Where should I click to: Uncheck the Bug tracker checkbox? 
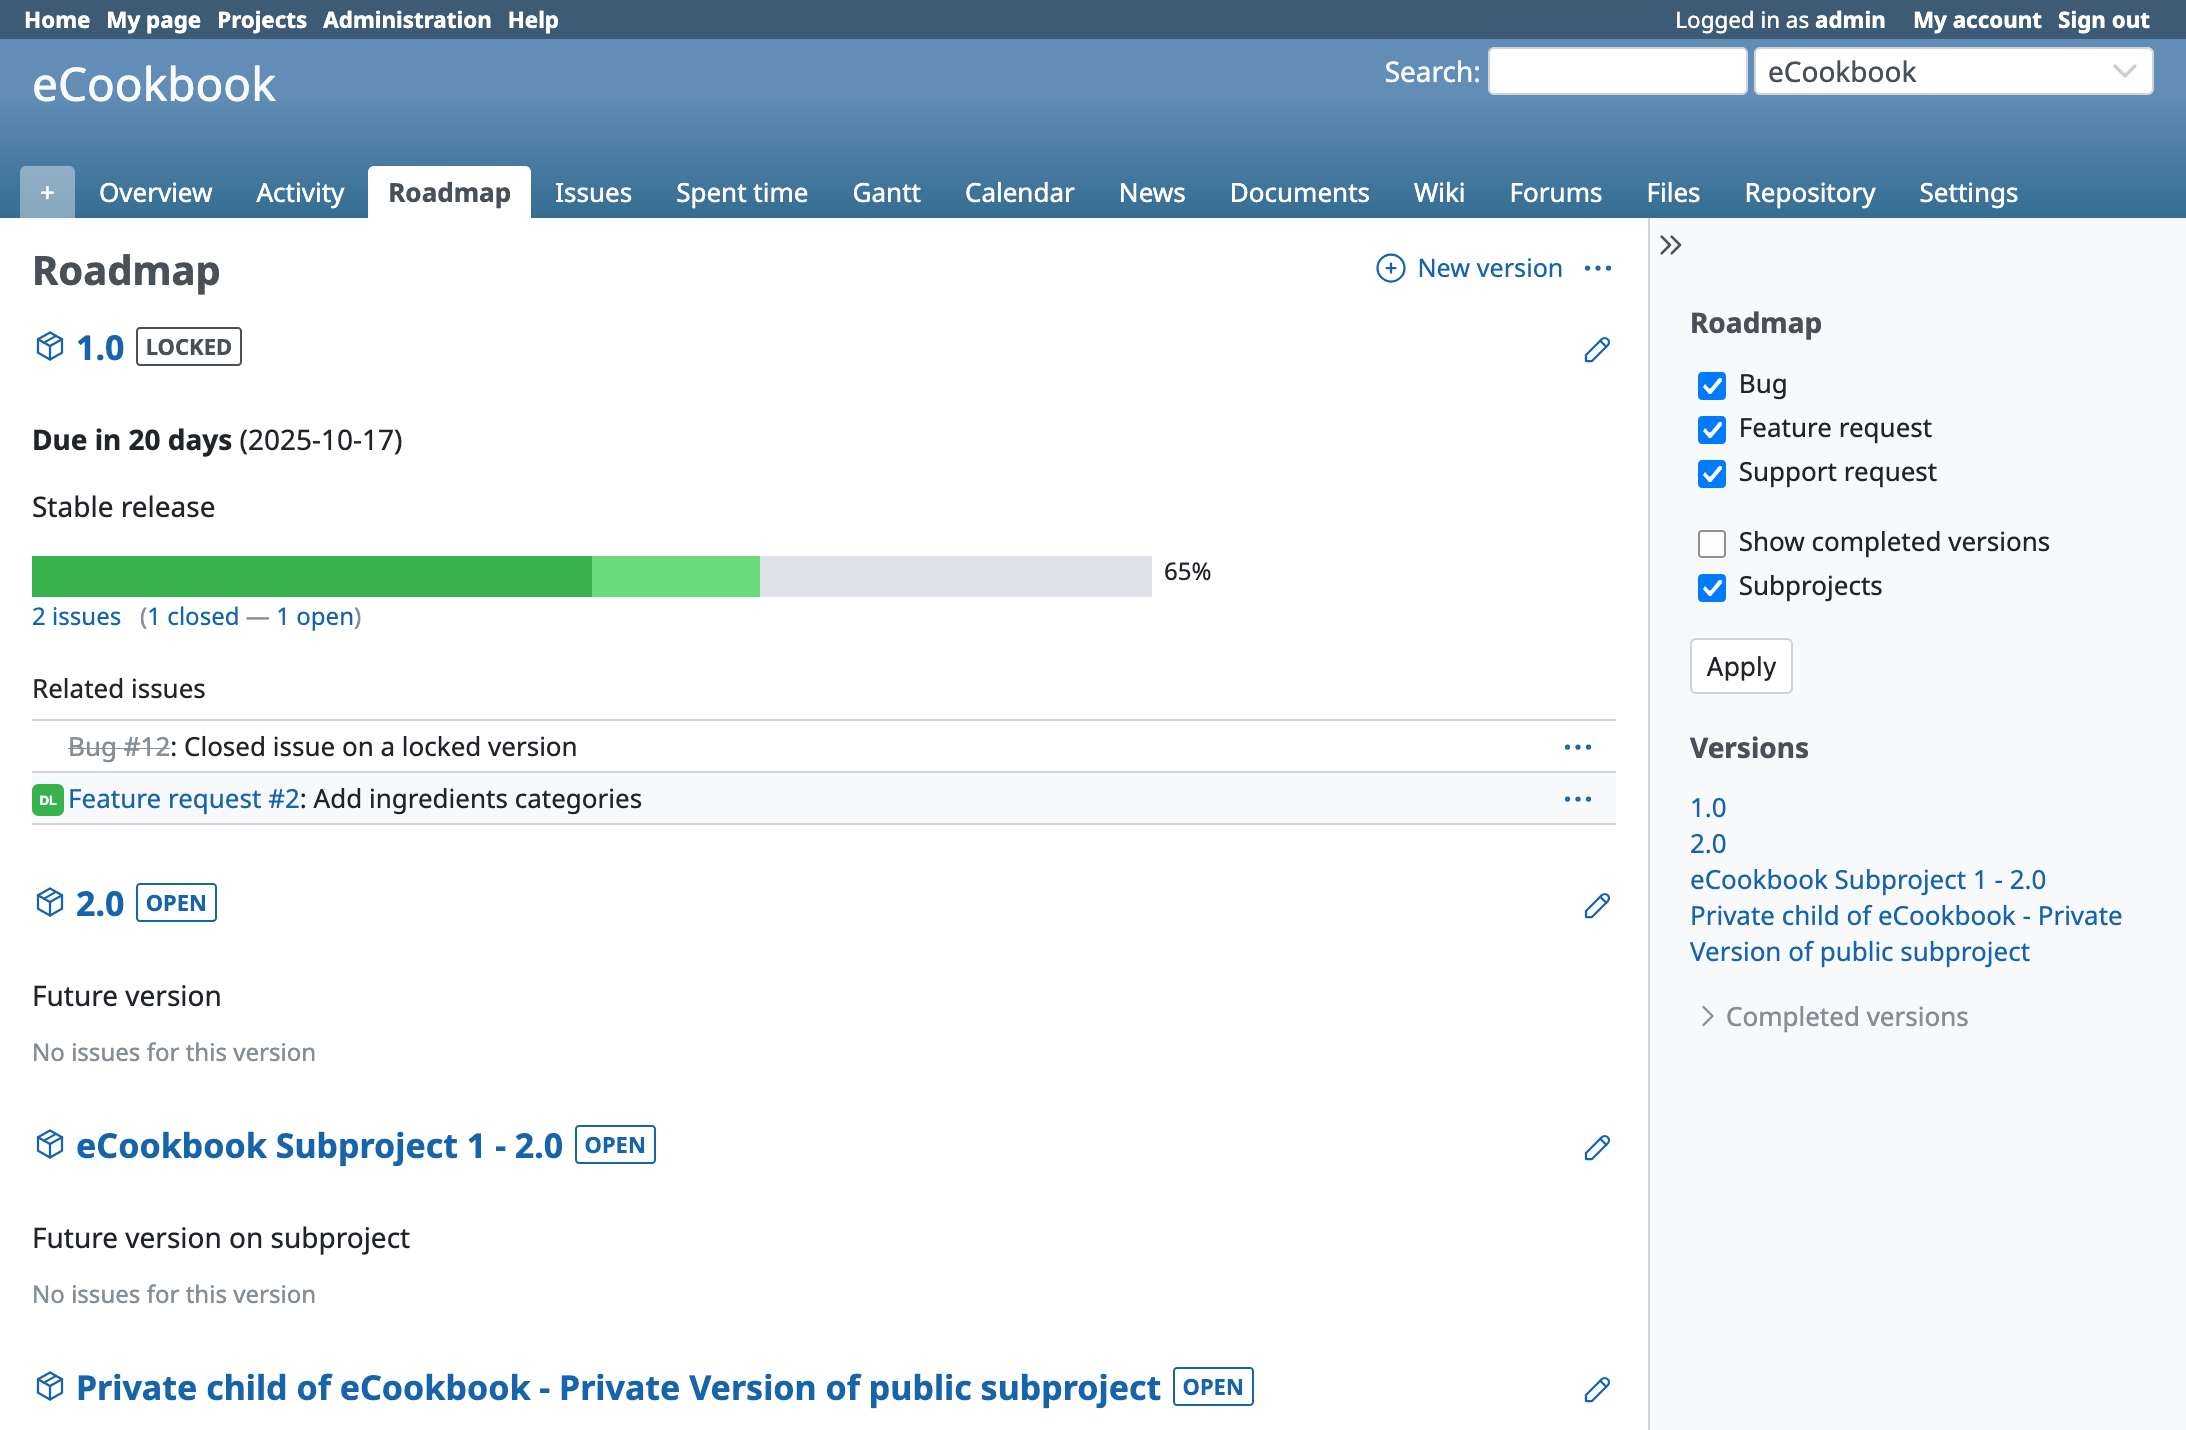tap(1711, 385)
